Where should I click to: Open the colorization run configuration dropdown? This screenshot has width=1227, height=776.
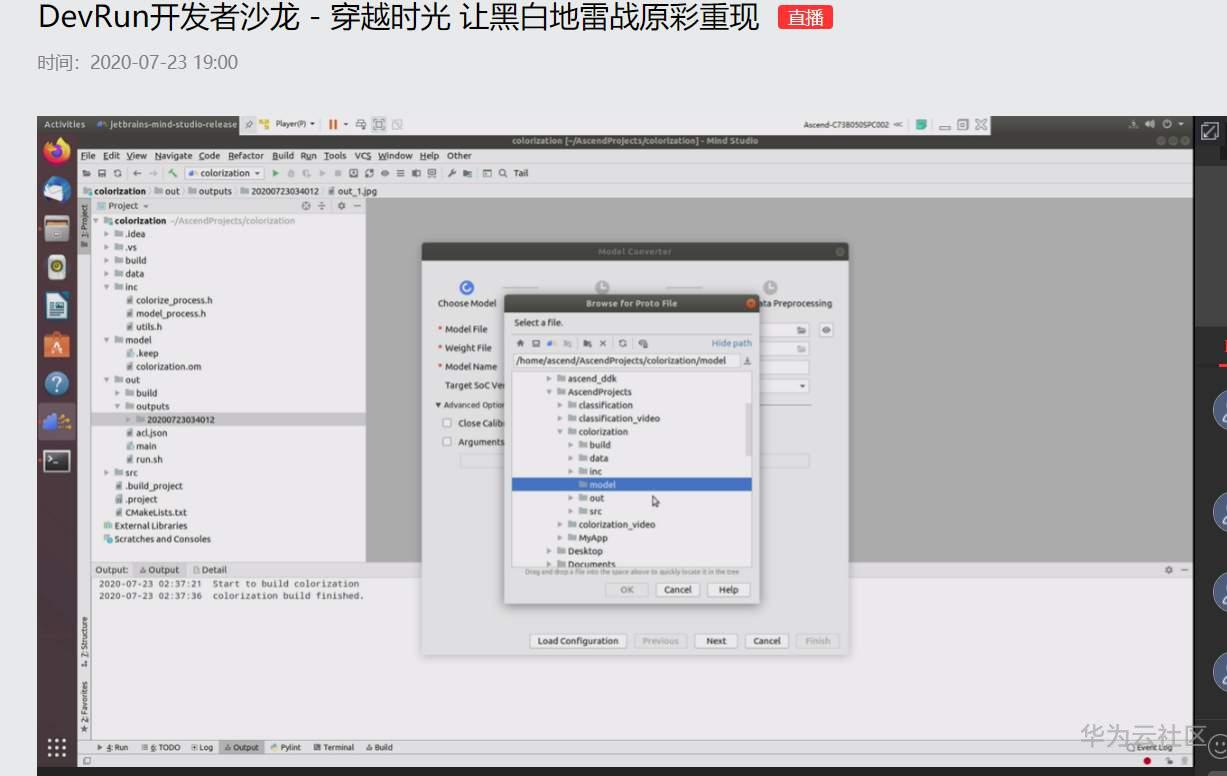[225, 173]
